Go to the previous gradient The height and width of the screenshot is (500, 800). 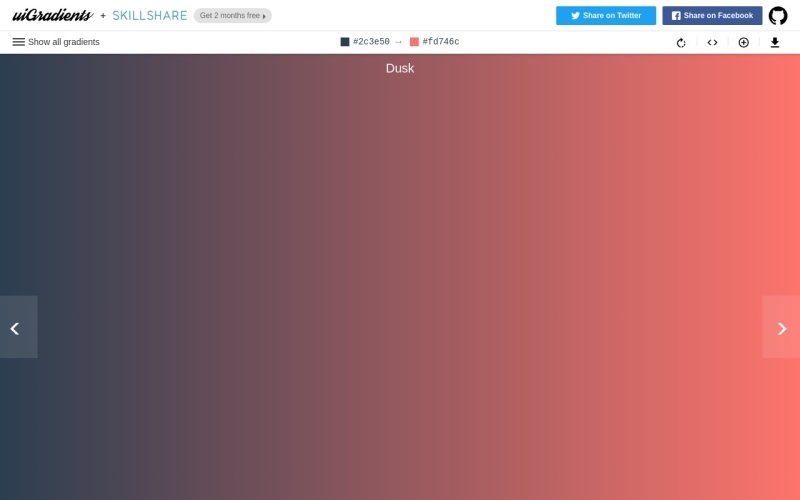coord(18,327)
